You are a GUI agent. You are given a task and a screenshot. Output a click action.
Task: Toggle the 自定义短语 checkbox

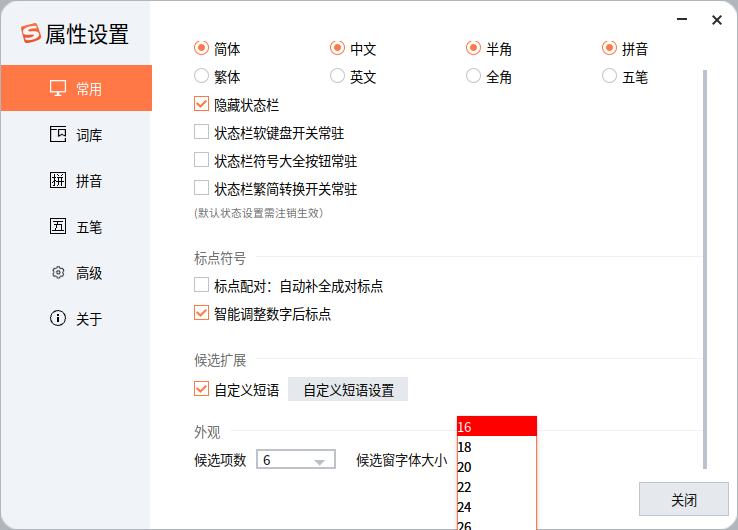pos(201,389)
